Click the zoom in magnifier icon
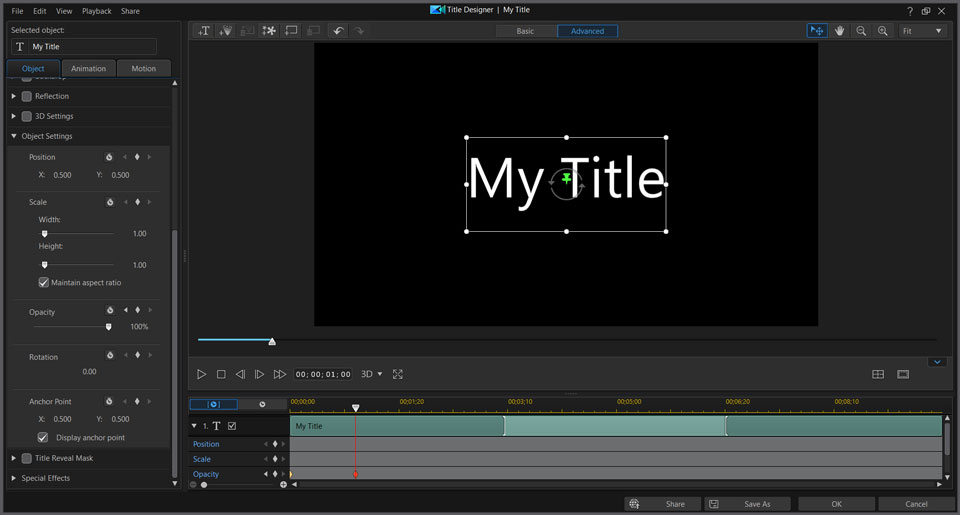The width and height of the screenshot is (960, 515). coord(882,31)
